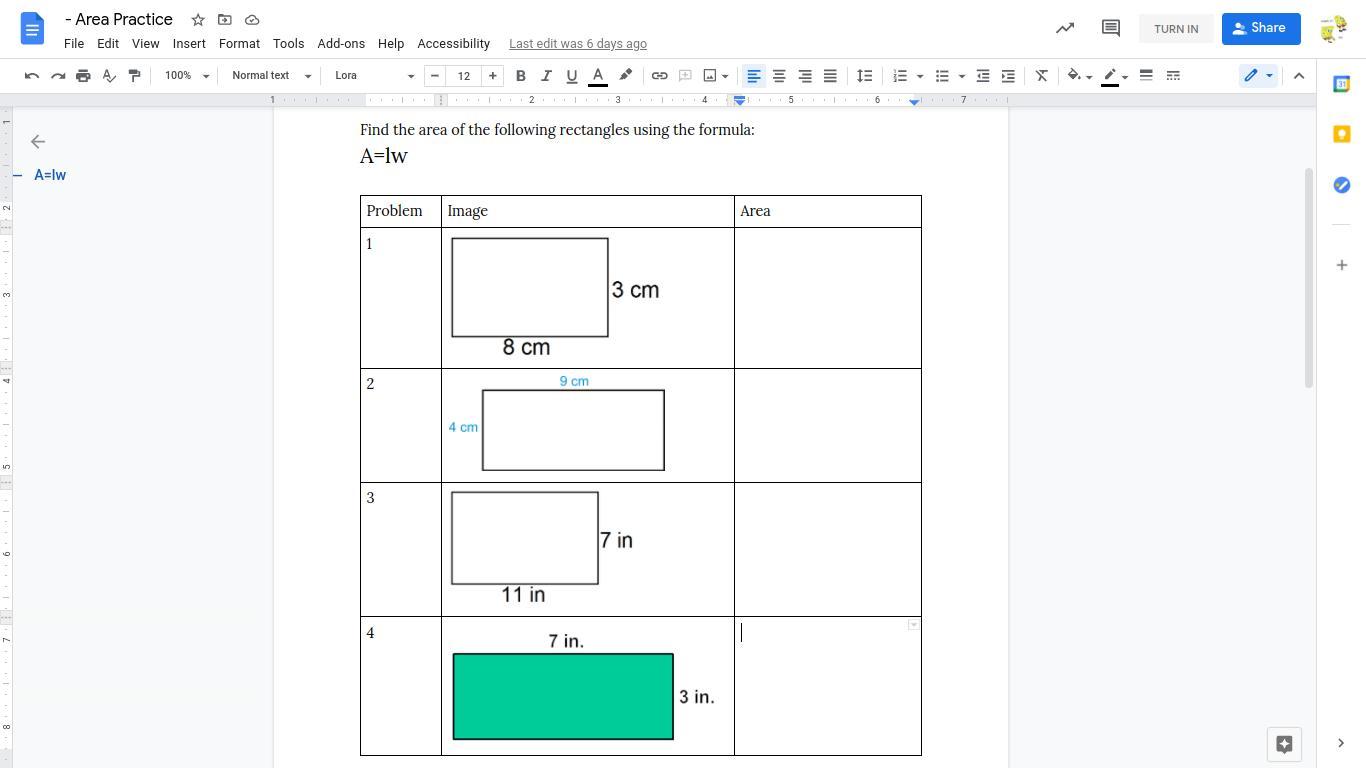Viewport: 1366px width, 768px height.
Task: Open editing mode dropdown
Action: point(1258,76)
